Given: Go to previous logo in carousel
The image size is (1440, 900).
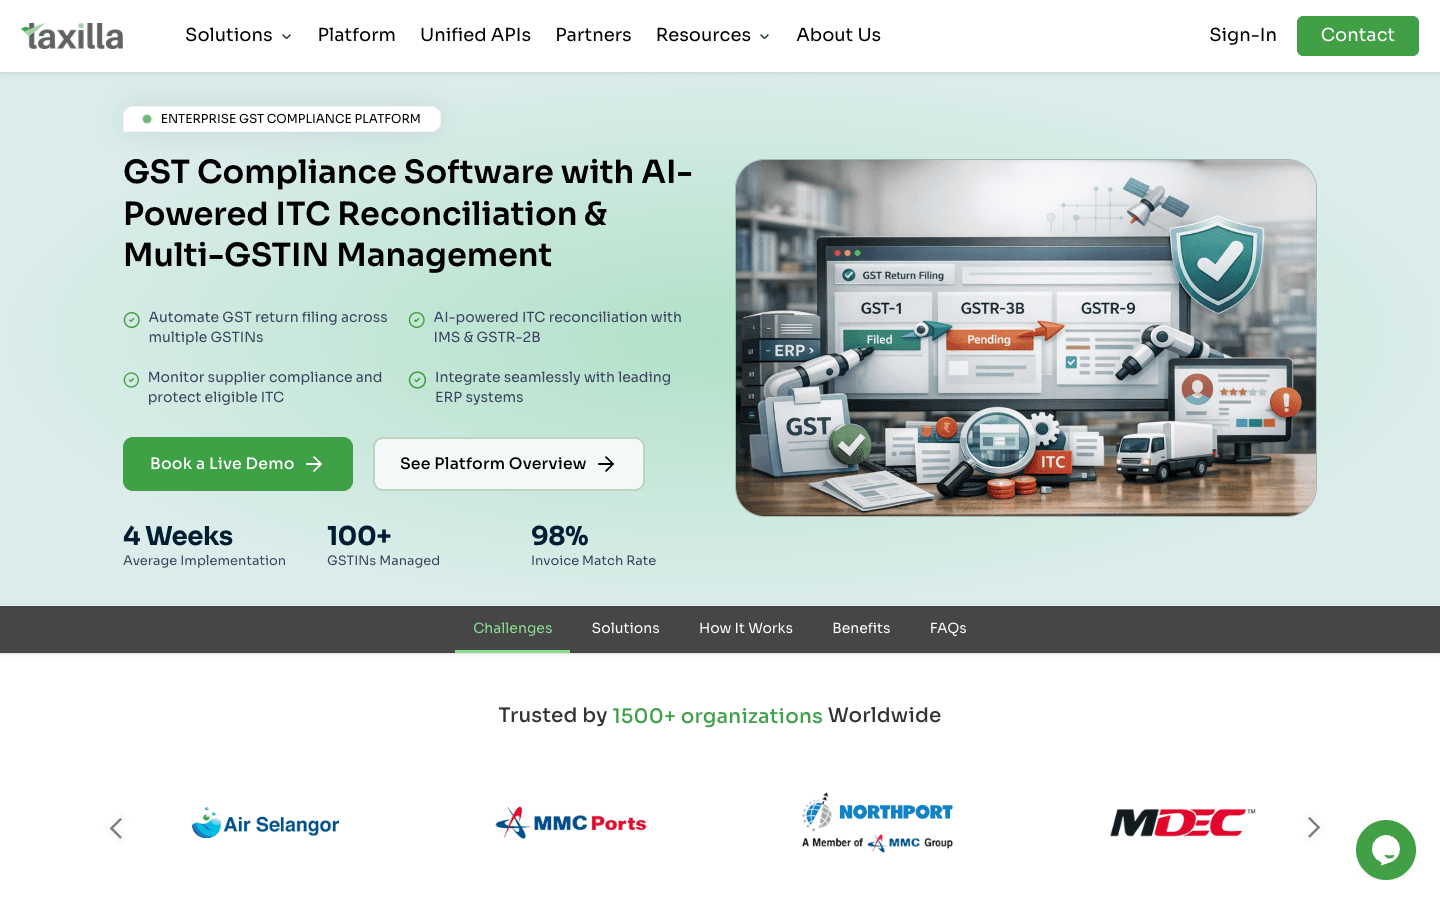Looking at the screenshot, I should [x=116, y=828].
